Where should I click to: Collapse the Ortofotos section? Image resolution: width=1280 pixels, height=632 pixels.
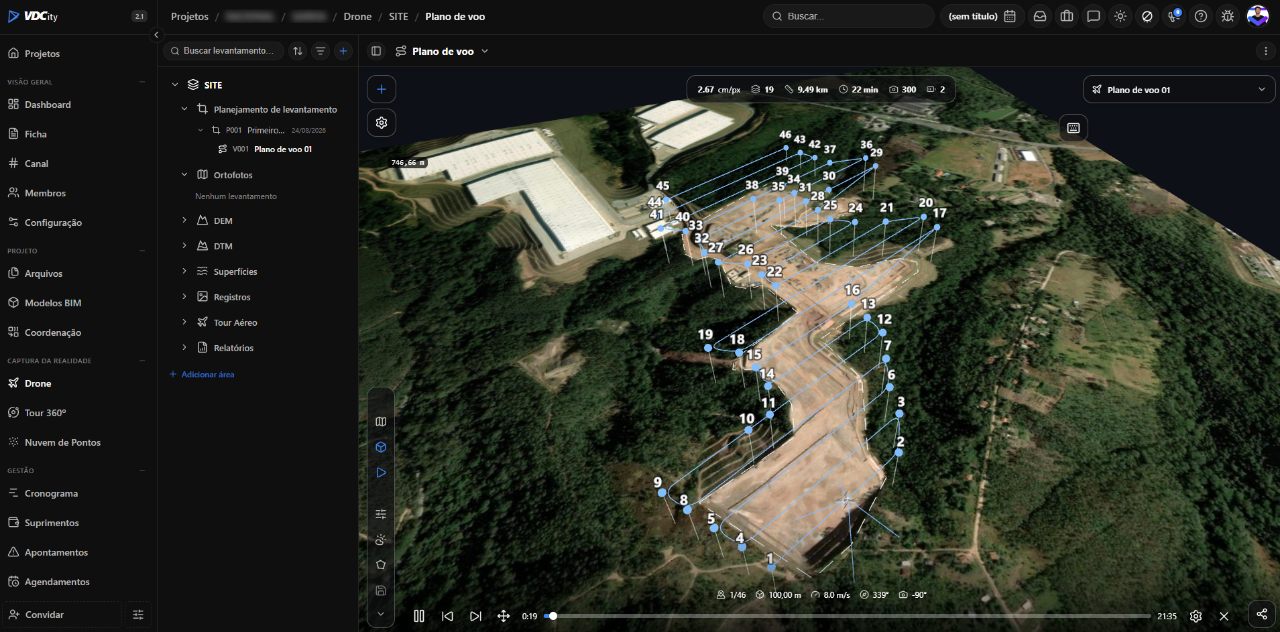pos(185,175)
